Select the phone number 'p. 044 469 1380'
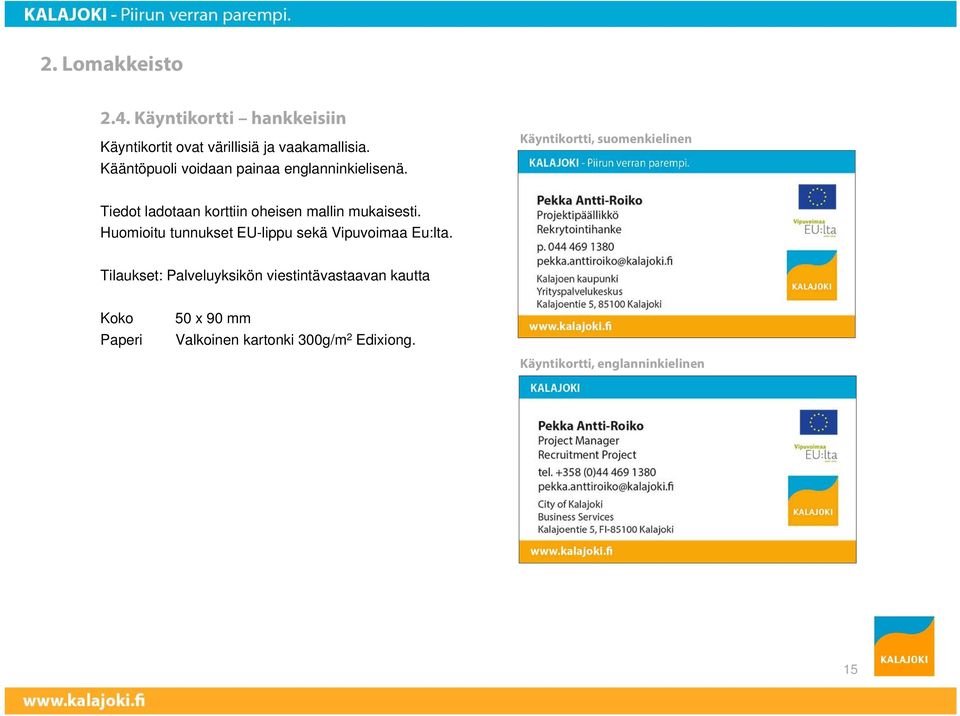 [x=575, y=247]
